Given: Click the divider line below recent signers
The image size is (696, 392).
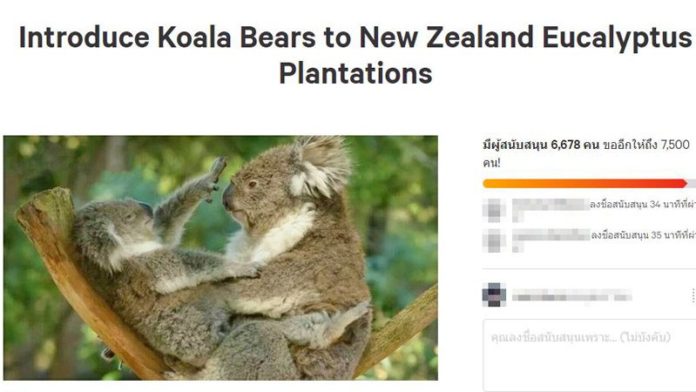Looking at the screenshot, I should point(589,269).
